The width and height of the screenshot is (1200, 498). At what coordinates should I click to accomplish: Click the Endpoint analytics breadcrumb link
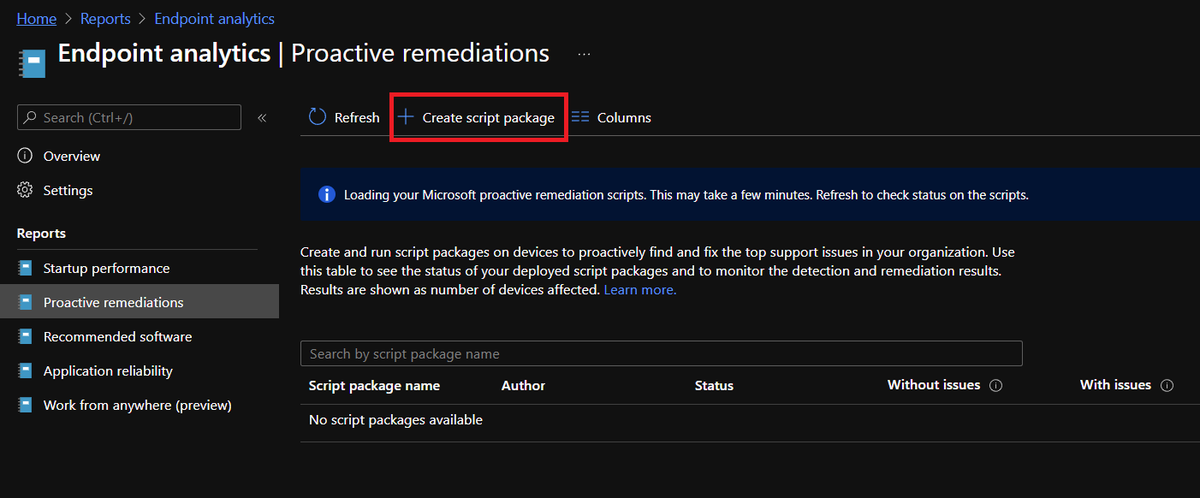tap(214, 19)
